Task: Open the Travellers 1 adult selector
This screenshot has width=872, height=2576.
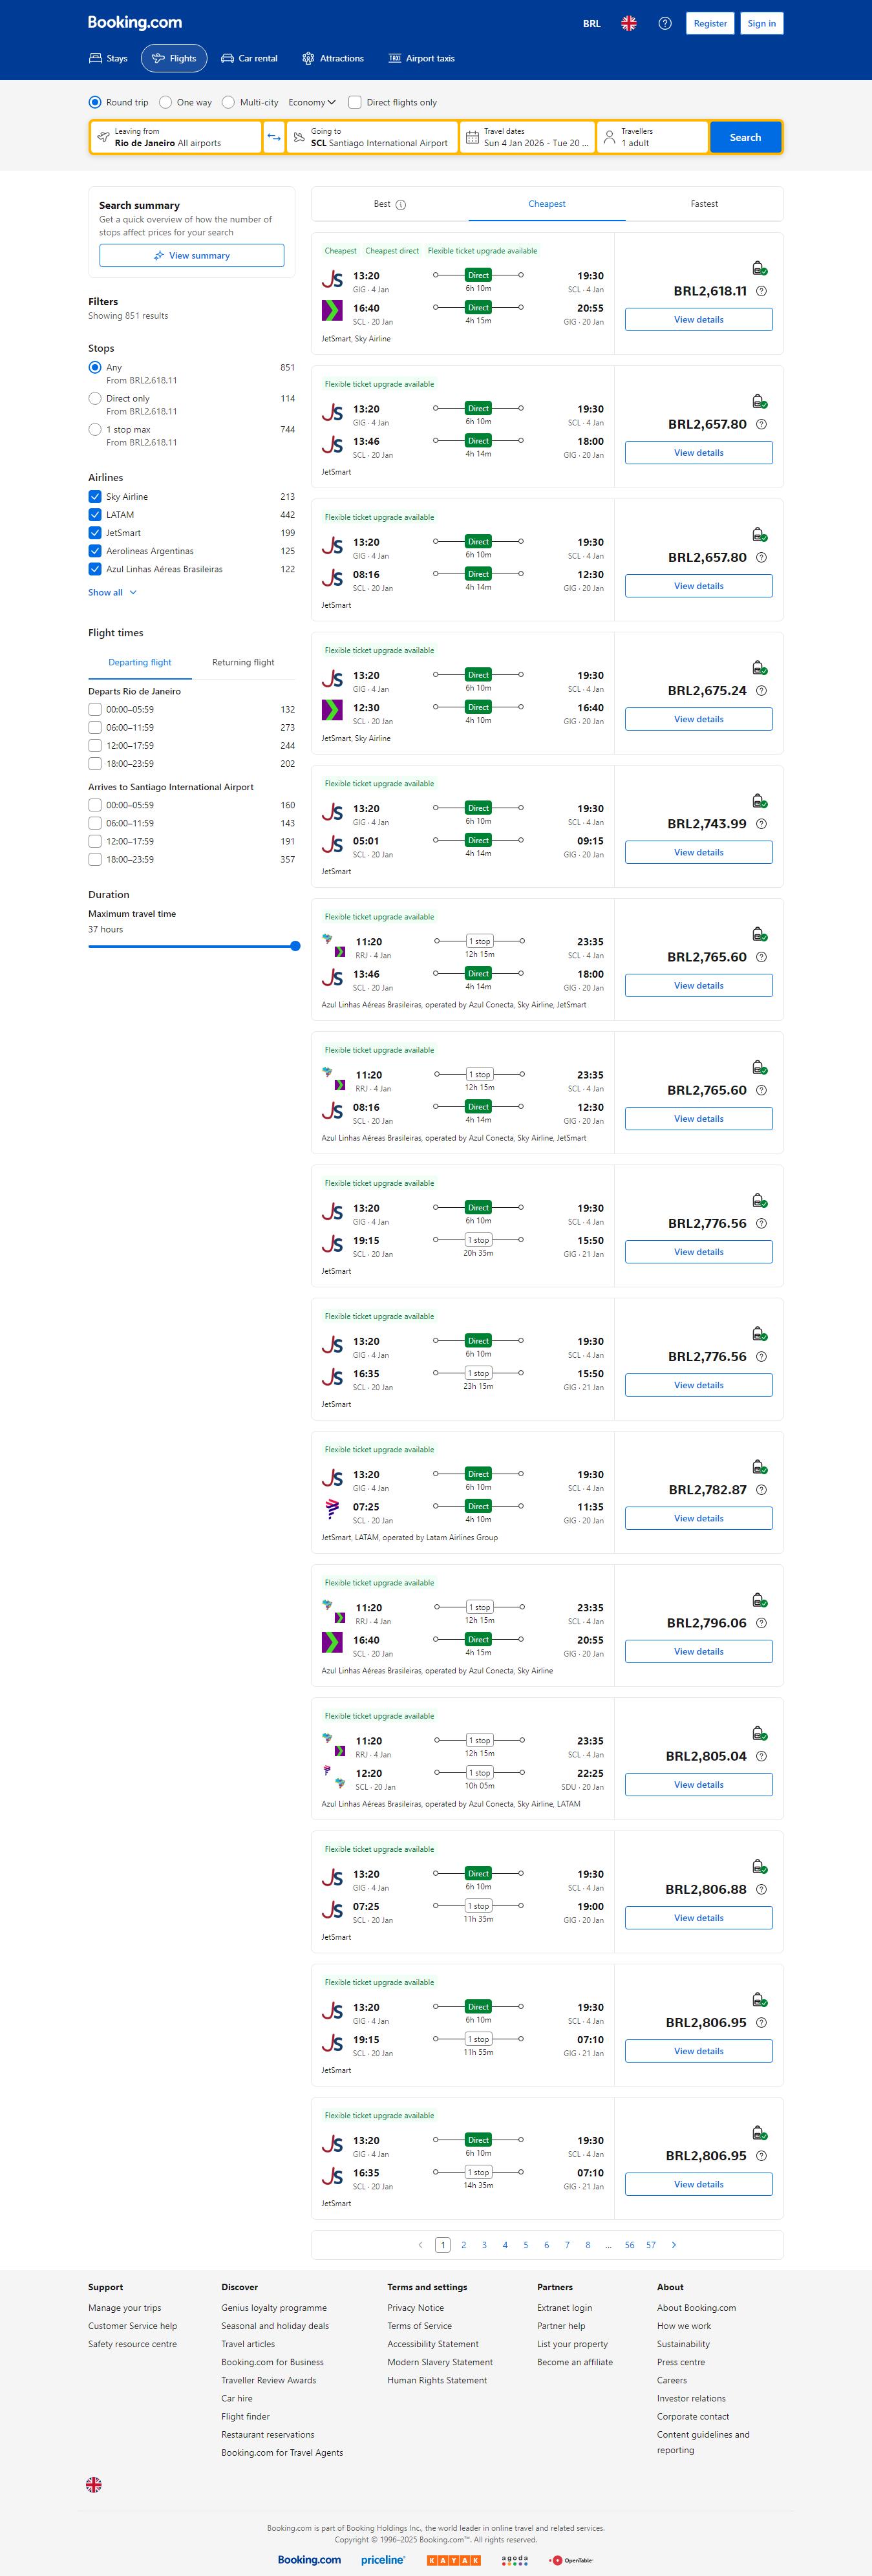Action: click(652, 137)
